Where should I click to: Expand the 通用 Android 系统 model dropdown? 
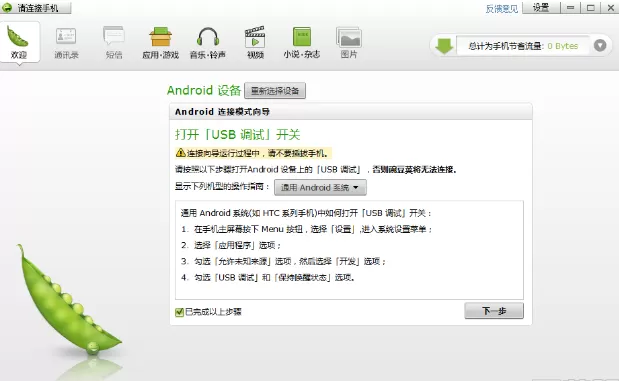point(320,188)
